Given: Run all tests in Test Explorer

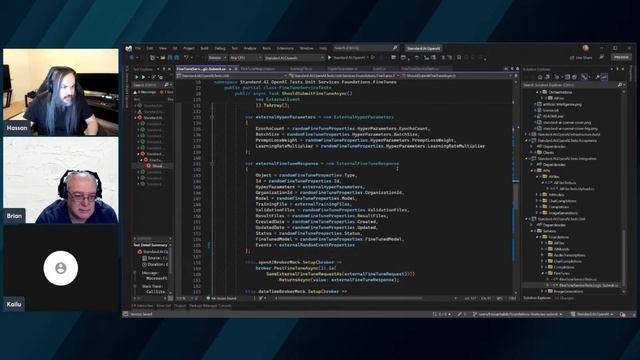Looking at the screenshot, I should [x=137, y=77].
